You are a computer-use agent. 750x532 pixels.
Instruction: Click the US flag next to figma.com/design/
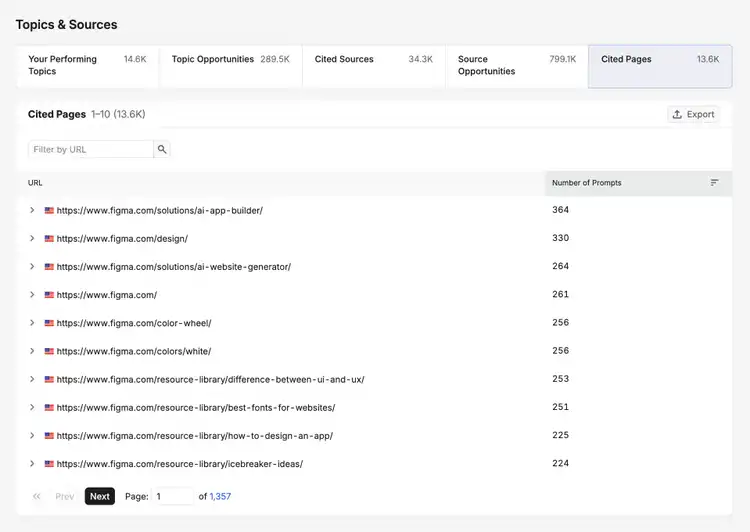coord(49,238)
